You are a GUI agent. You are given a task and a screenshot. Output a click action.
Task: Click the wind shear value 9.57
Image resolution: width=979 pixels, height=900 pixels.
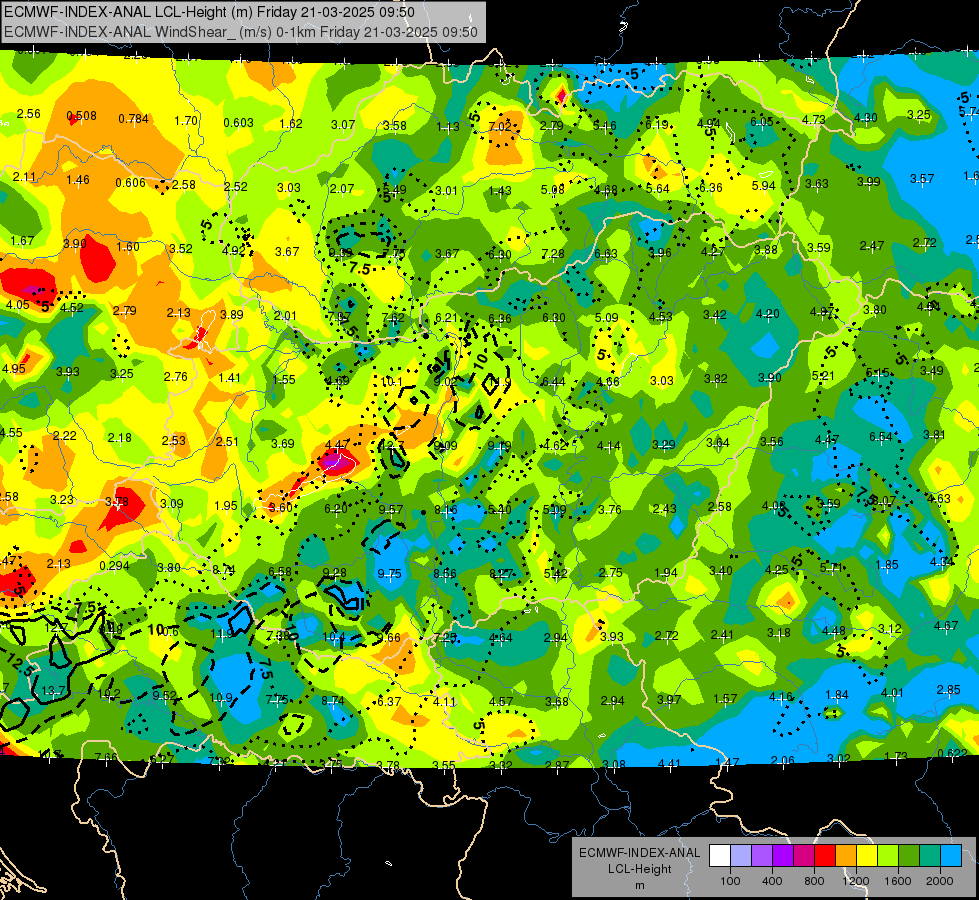click(x=391, y=509)
